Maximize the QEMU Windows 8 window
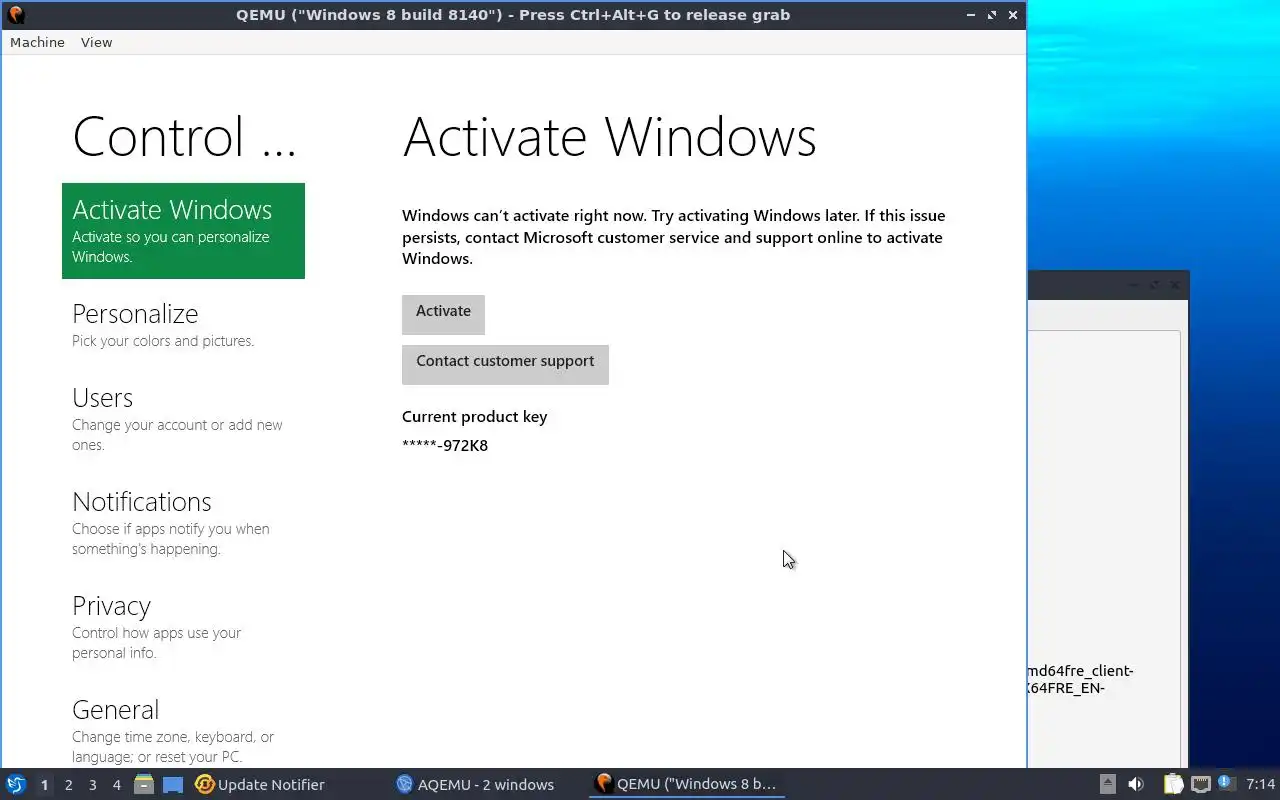This screenshot has height=800, width=1280. (x=992, y=15)
